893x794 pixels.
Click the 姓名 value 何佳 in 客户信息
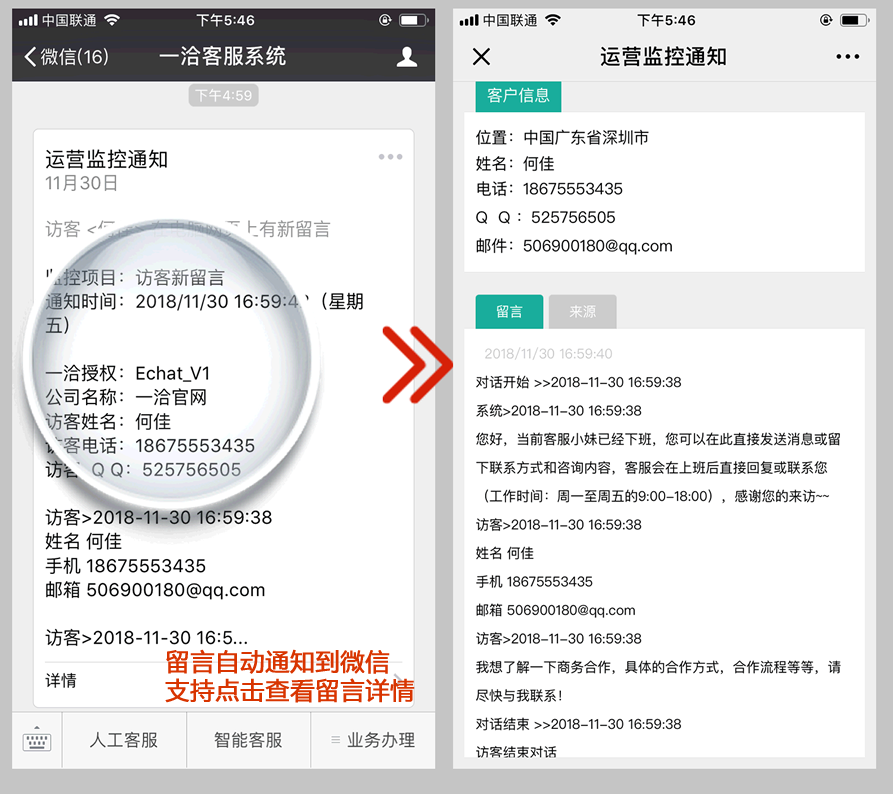(x=538, y=164)
